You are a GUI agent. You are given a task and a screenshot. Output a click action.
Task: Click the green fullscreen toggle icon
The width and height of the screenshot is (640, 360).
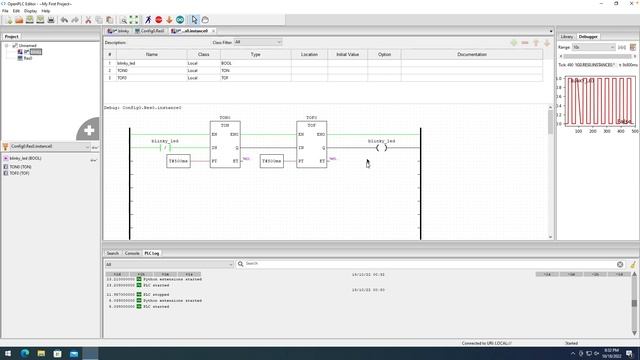[x=133, y=20]
